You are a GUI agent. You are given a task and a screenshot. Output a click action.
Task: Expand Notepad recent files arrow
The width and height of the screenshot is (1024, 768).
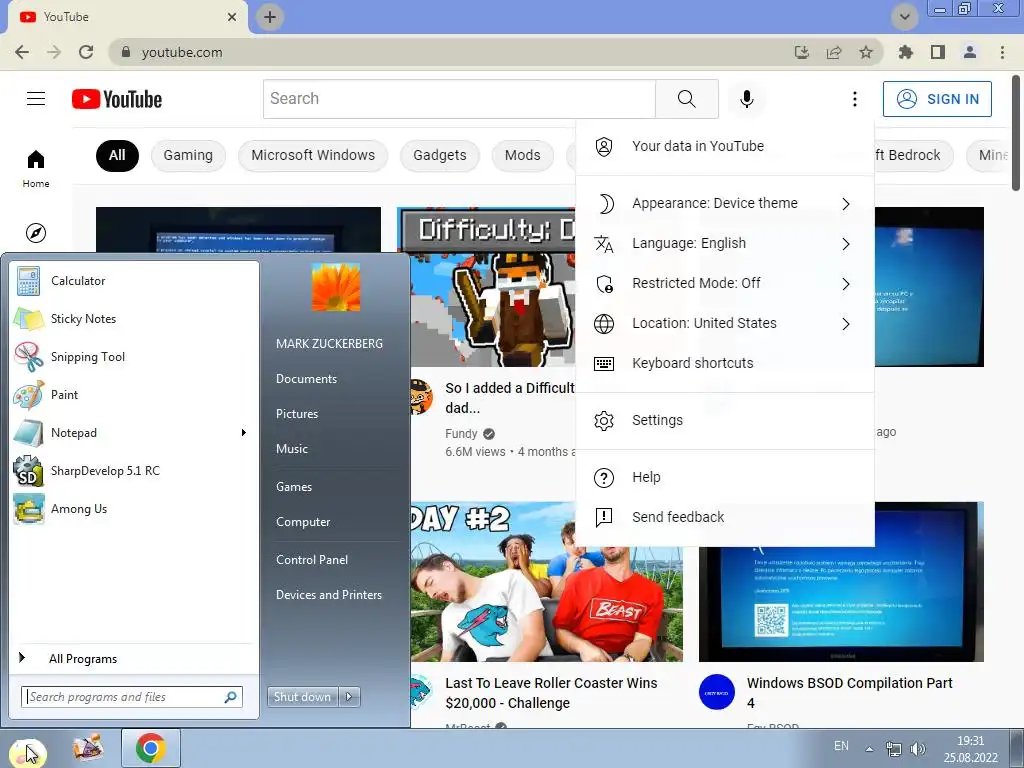pos(244,432)
